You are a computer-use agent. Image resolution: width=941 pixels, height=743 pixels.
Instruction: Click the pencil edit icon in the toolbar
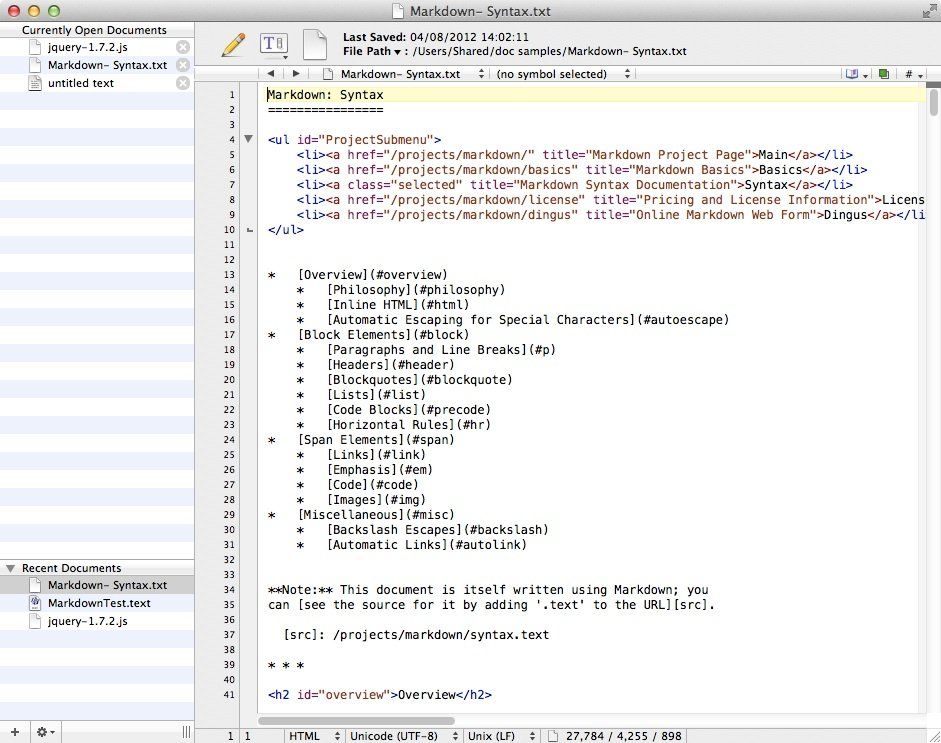pos(235,43)
